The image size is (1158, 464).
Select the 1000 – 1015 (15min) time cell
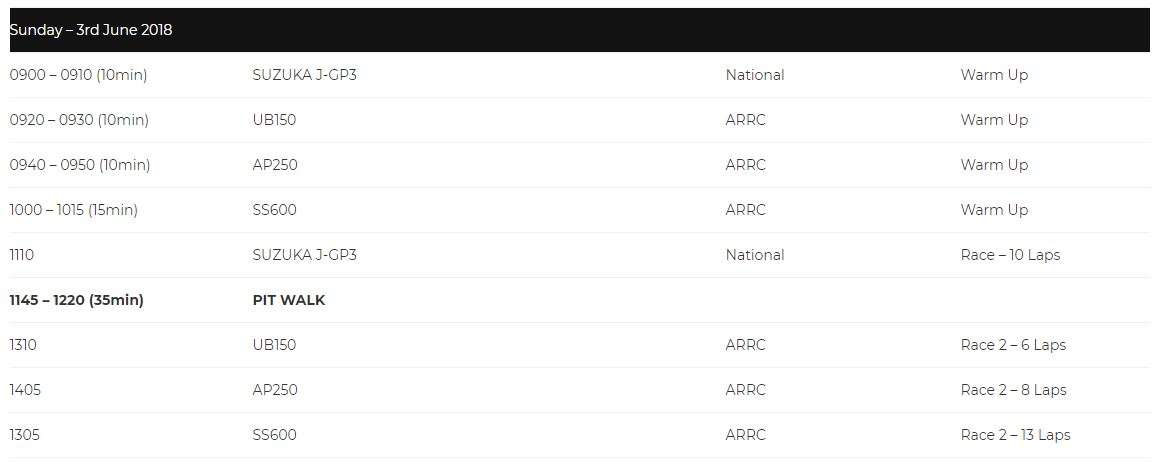click(x=74, y=210)
